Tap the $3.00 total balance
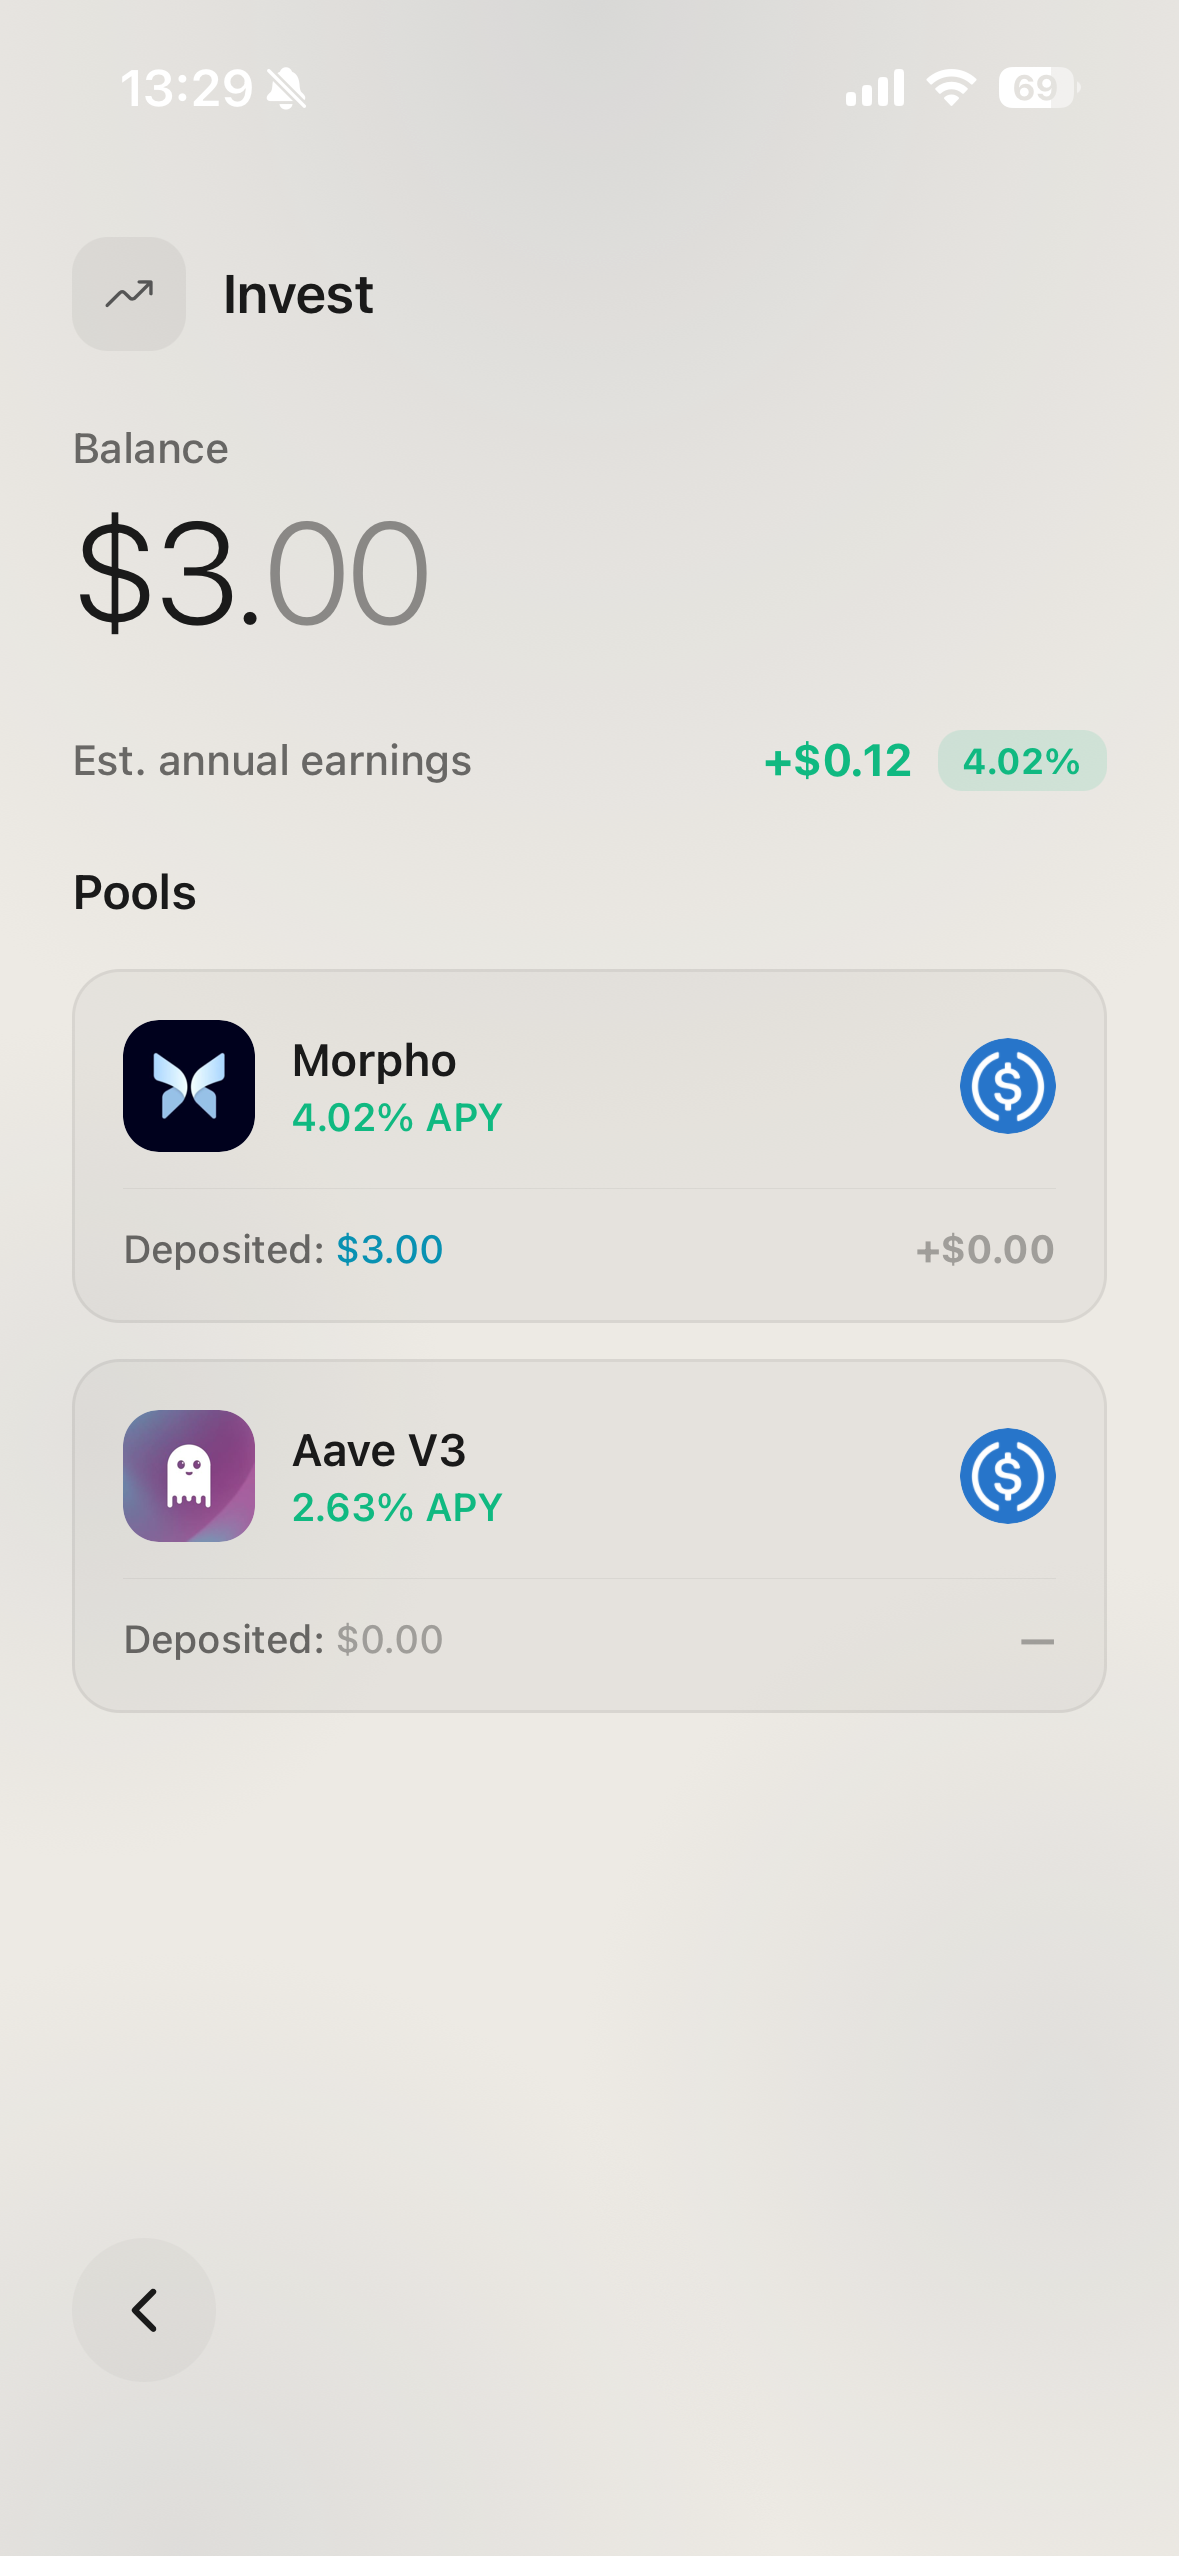Viewport: 1179px width, 2556px height. pos(253,574)
